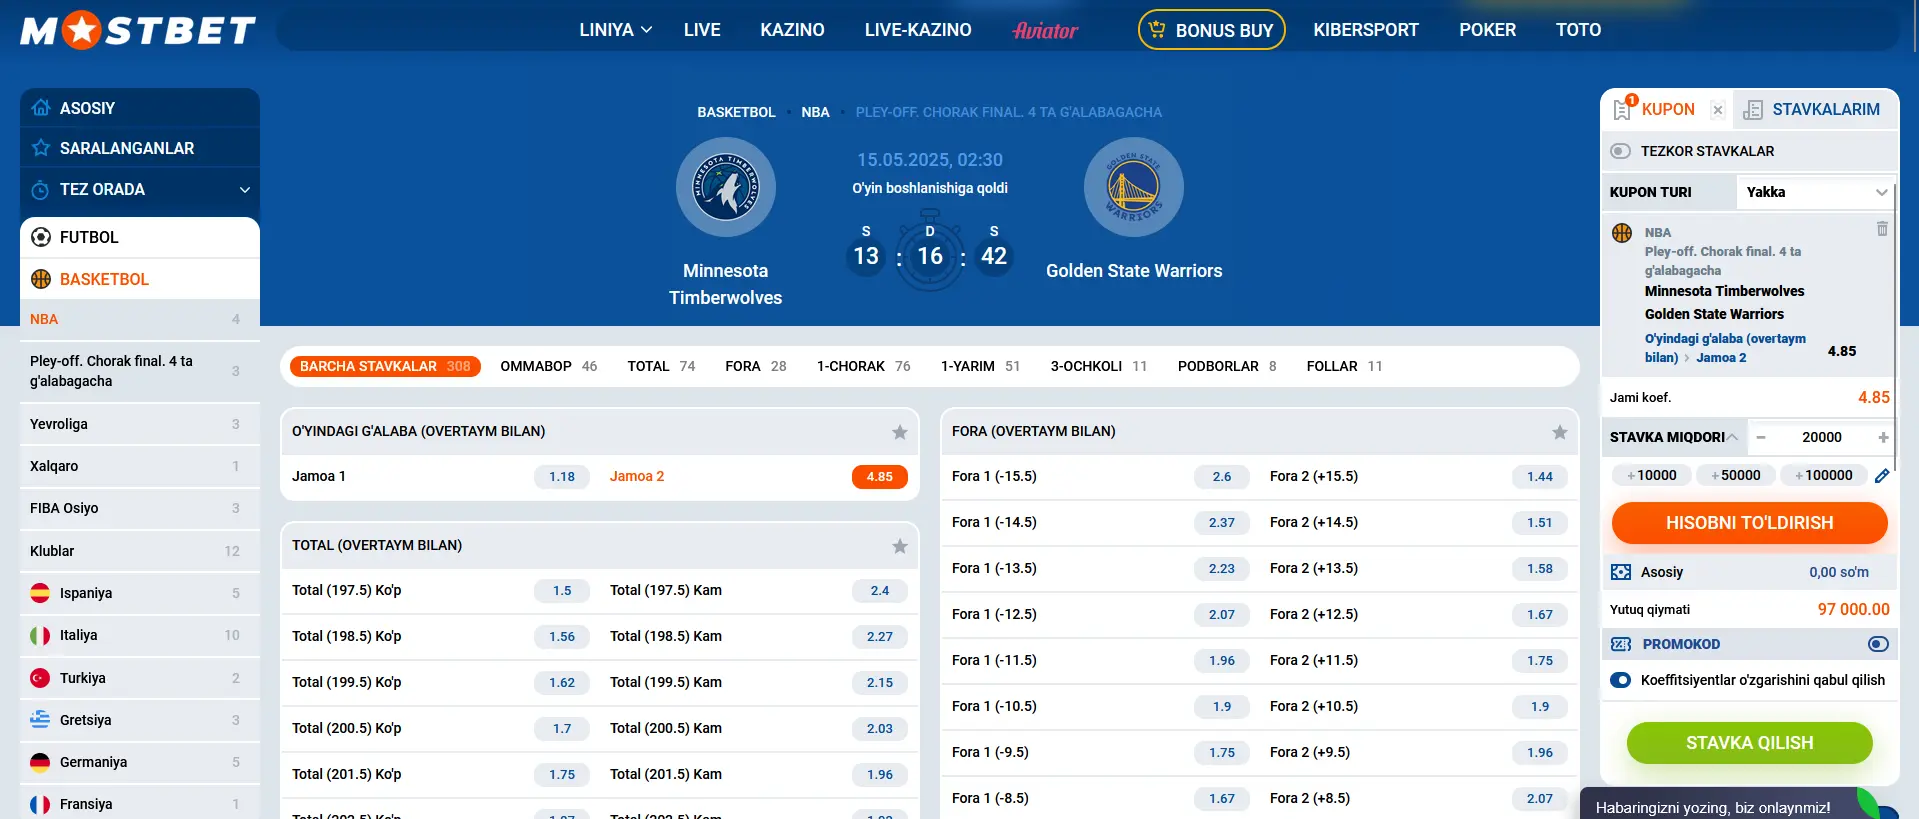Toggle Tezkor stavkalar switch
The image size is (1919, 819).
point(1620,151)
